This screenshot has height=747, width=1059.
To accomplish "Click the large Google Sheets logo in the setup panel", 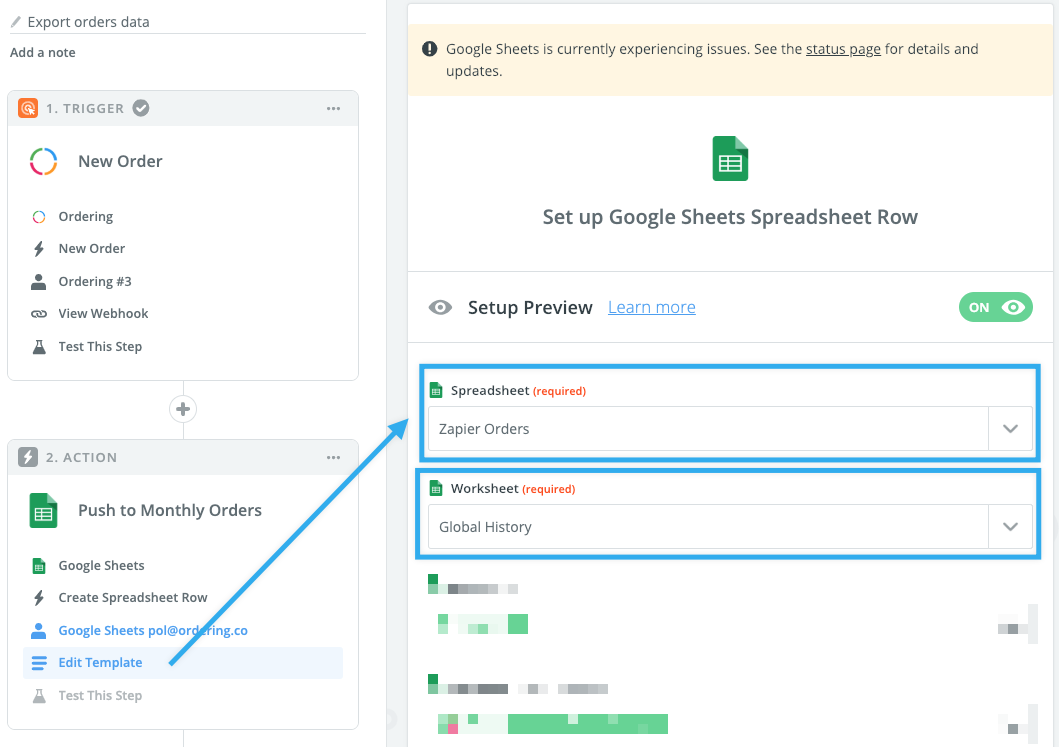I will (730, 159).
